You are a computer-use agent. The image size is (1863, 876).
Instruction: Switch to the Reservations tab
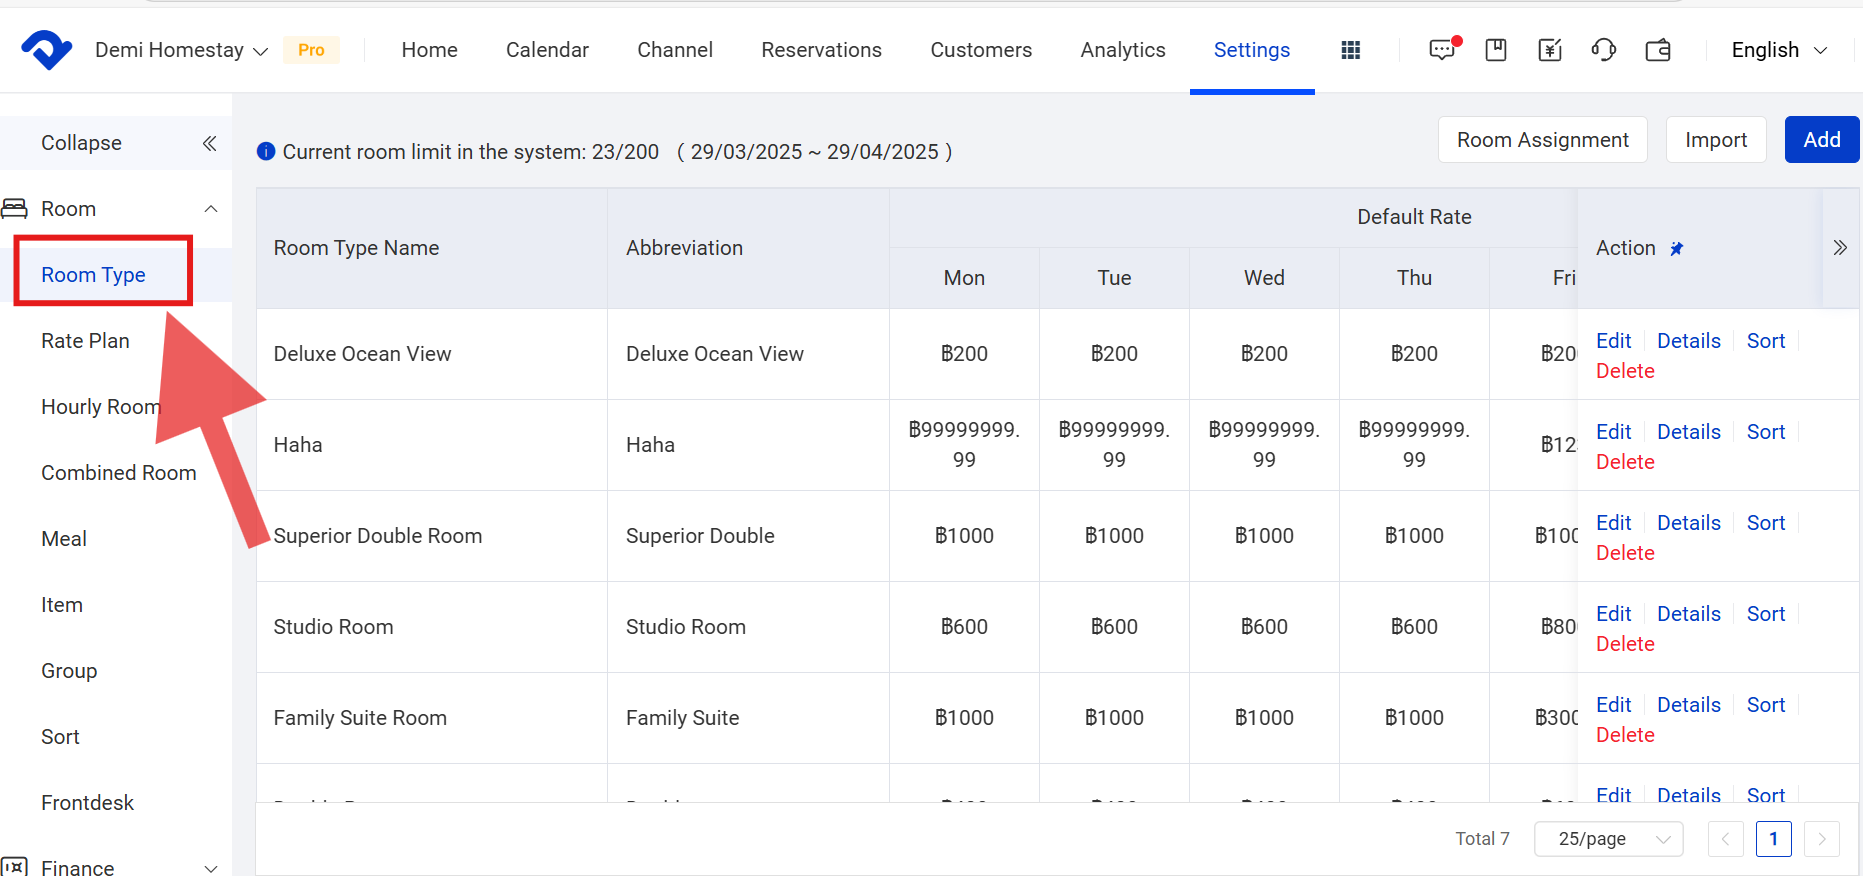coord(821,50)
